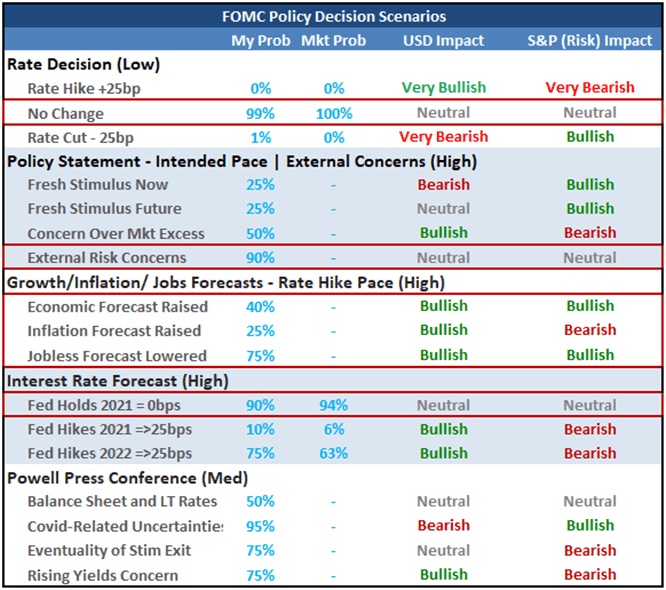
Task: Select the USD Impact column header
Action: pyautogui.click(x=443, y=40)
